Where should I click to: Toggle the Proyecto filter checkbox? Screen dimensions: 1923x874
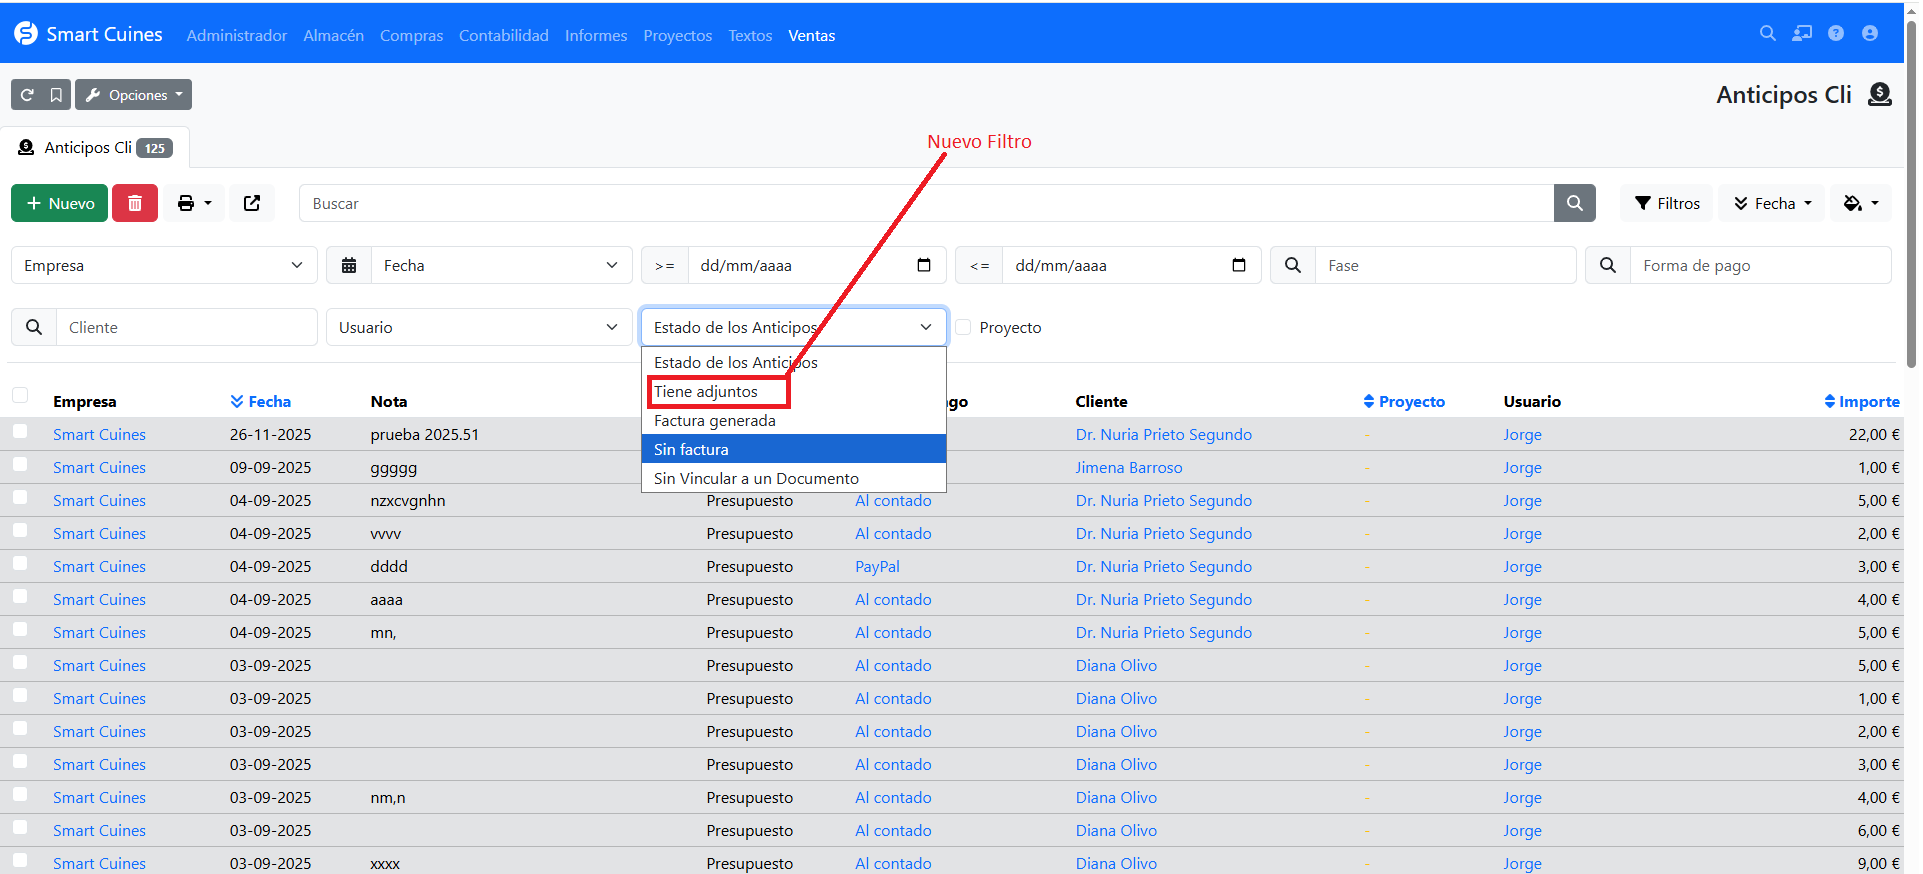(x=963, y=327)
